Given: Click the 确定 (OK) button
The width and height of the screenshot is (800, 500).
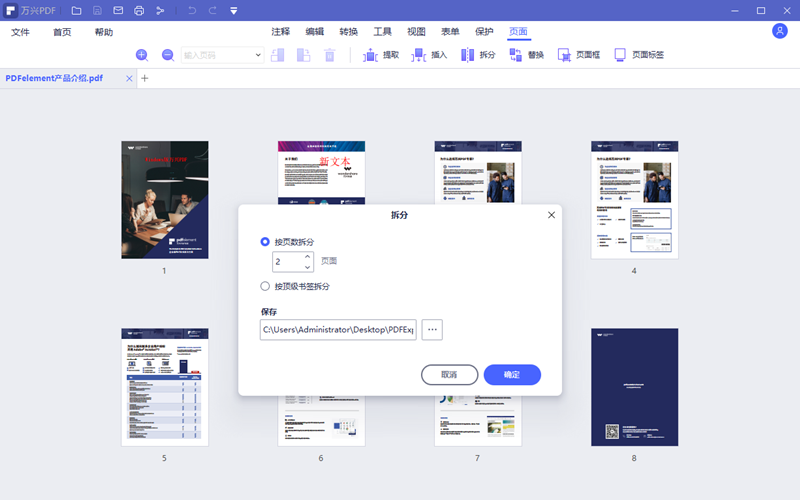Looking at the screenshot, I should tap(512, 375).
